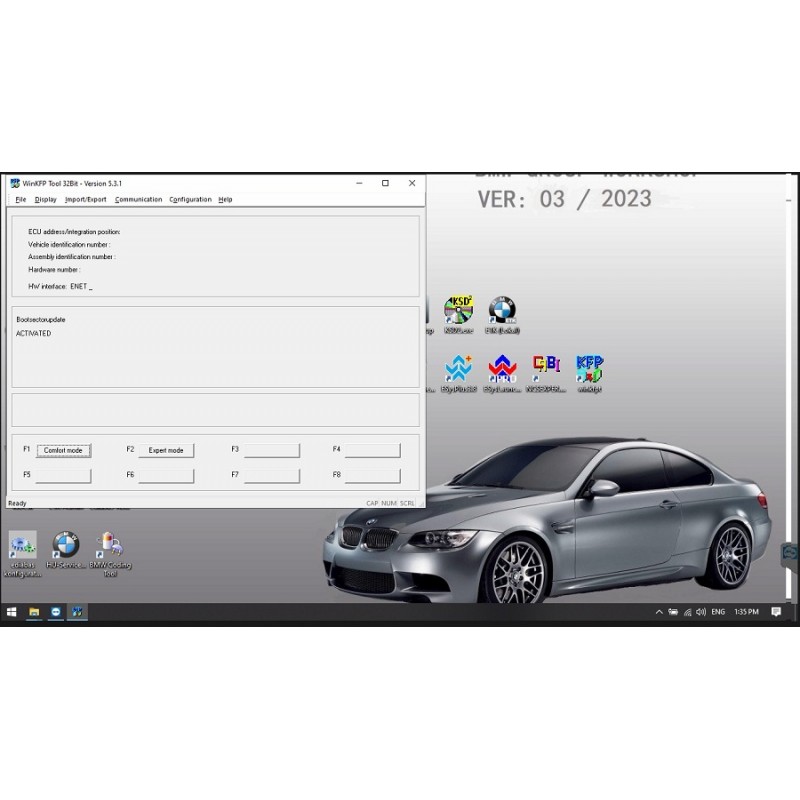
Task: Open the E-Sys Launcher PRO shortcut
Action: click(x=502, y=368)
